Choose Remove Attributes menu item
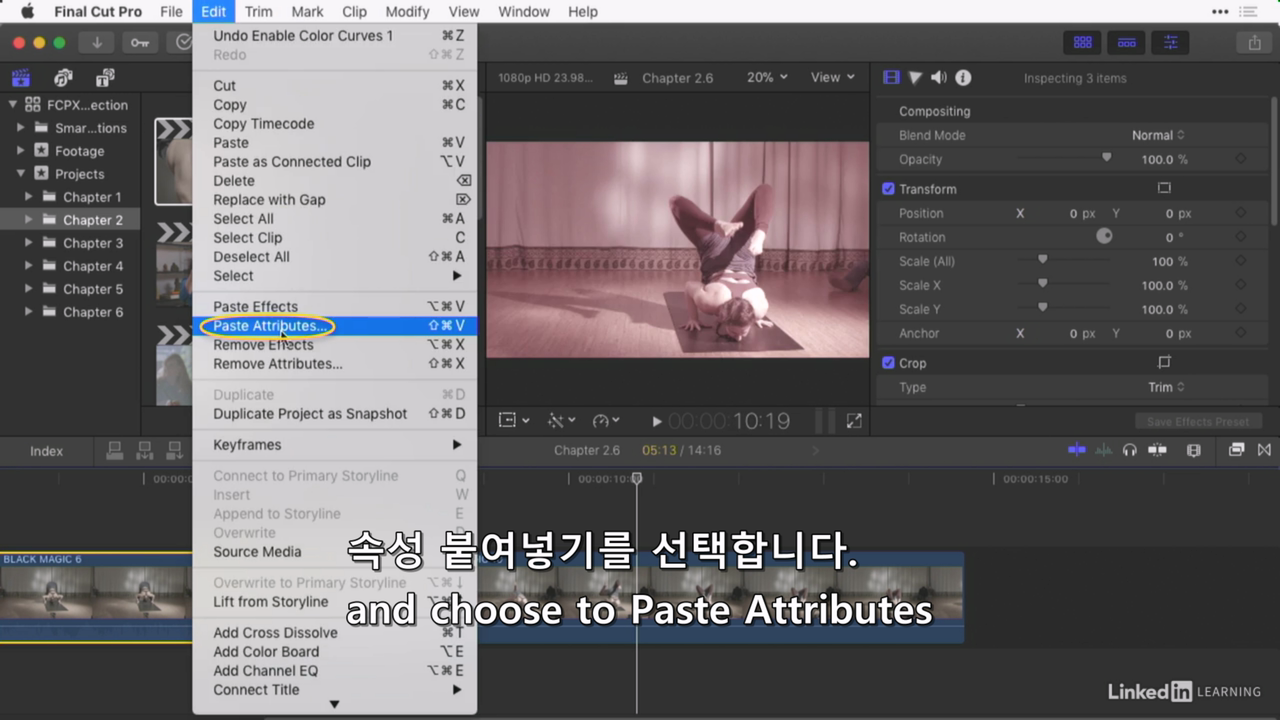The height and width of the screenshot is (720, 1280). tap(334, 364)
